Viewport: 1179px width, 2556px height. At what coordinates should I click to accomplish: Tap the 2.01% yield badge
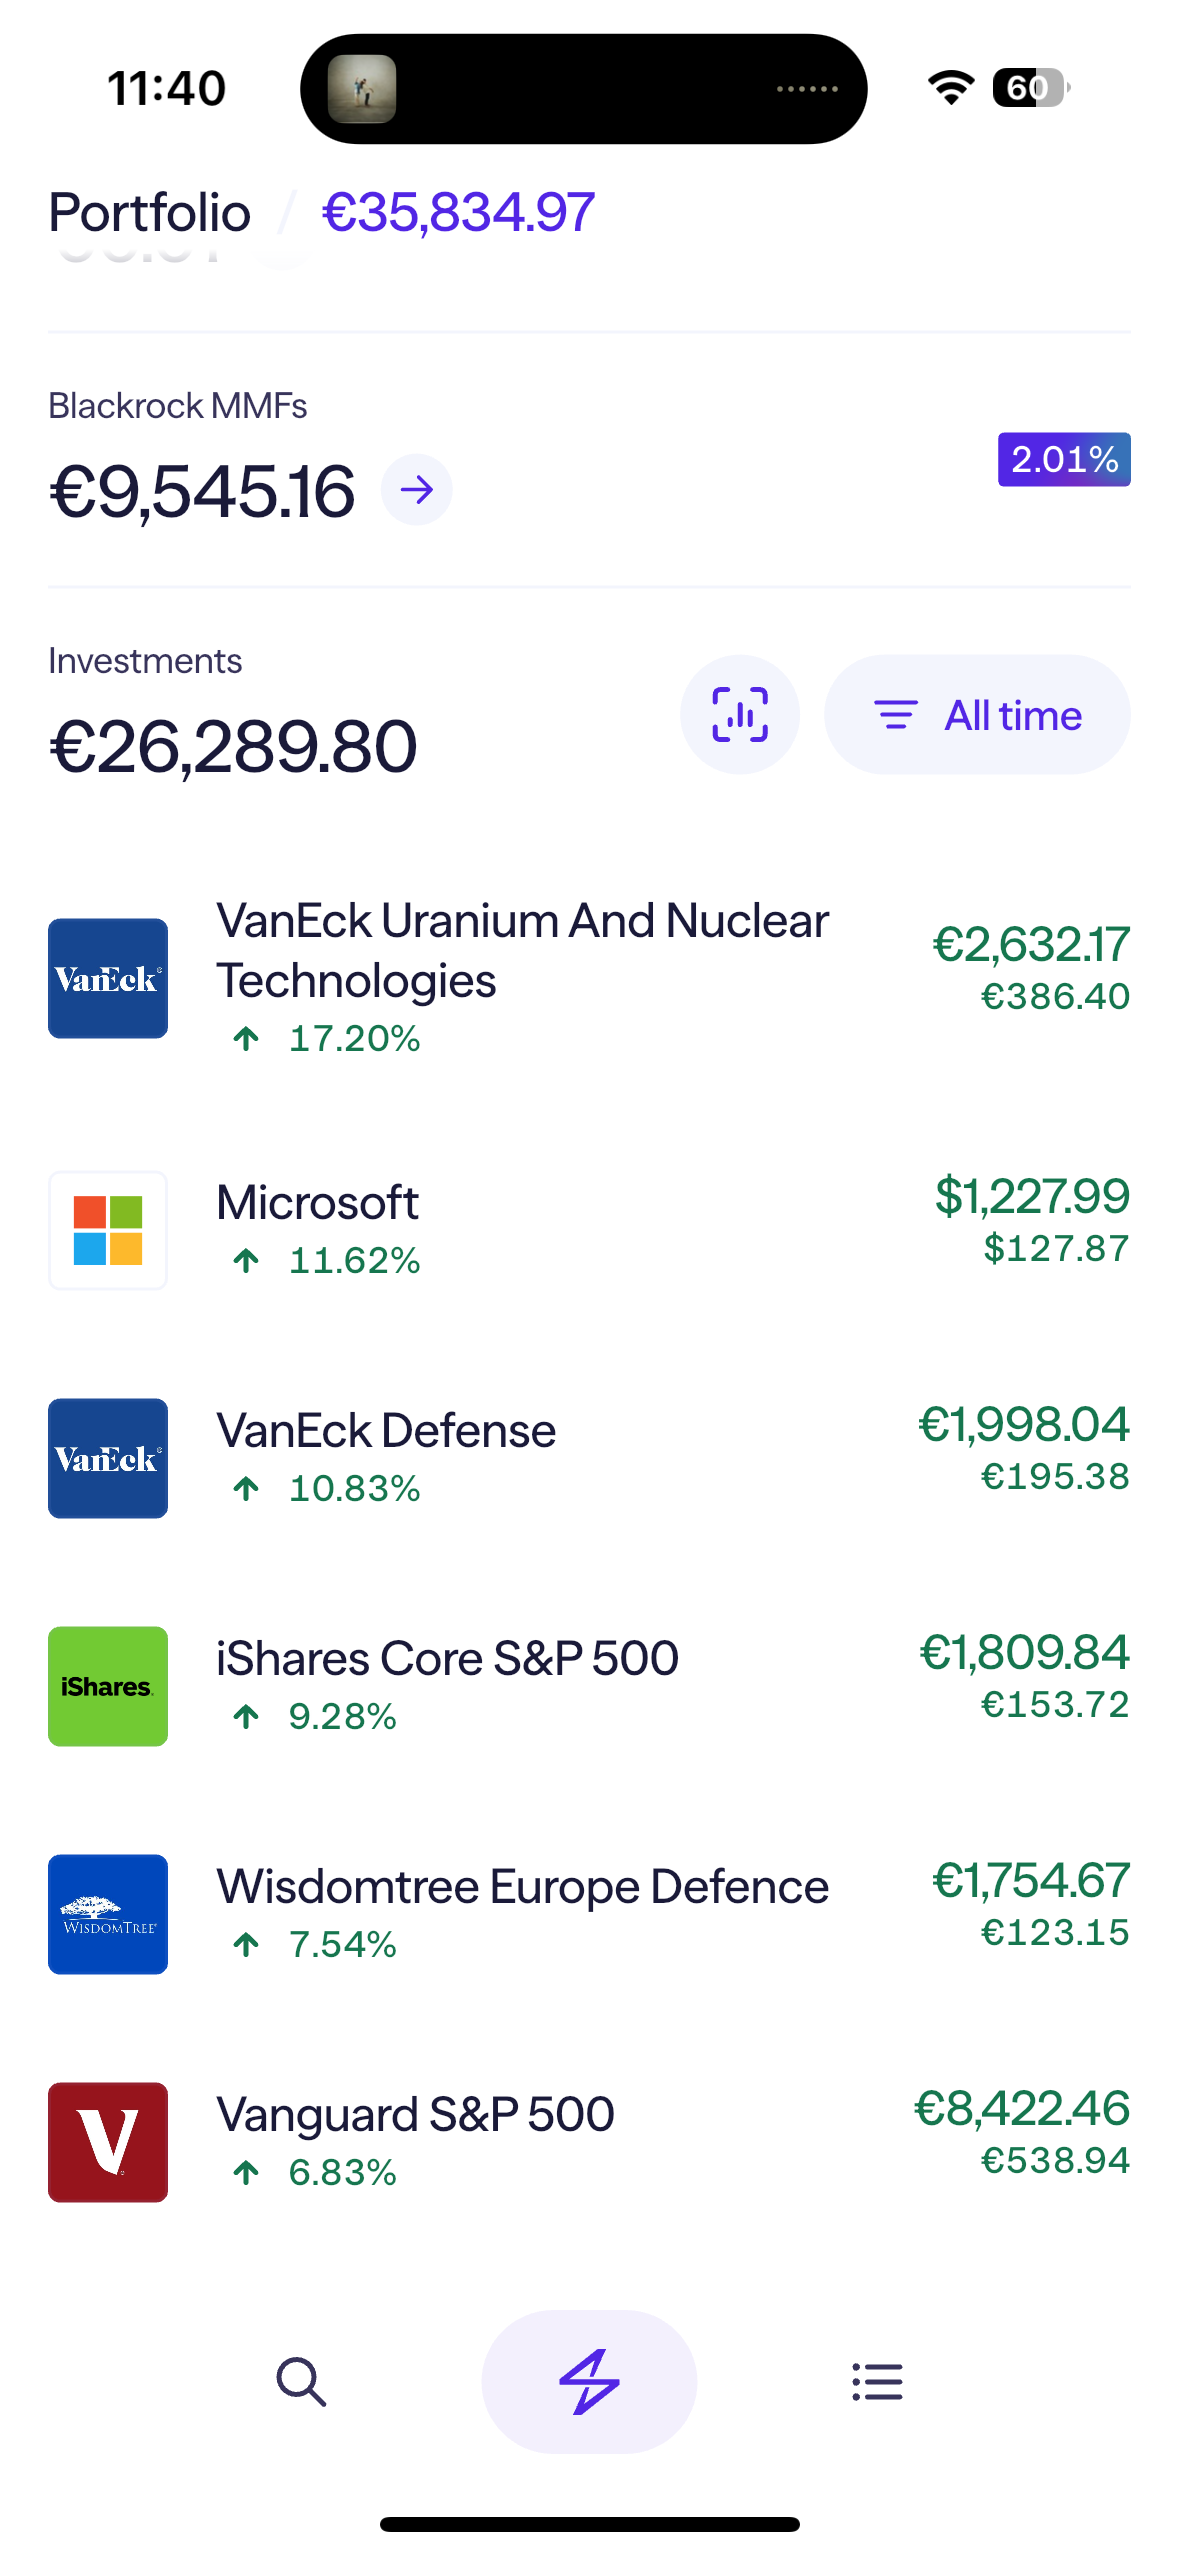[1063, 460]
